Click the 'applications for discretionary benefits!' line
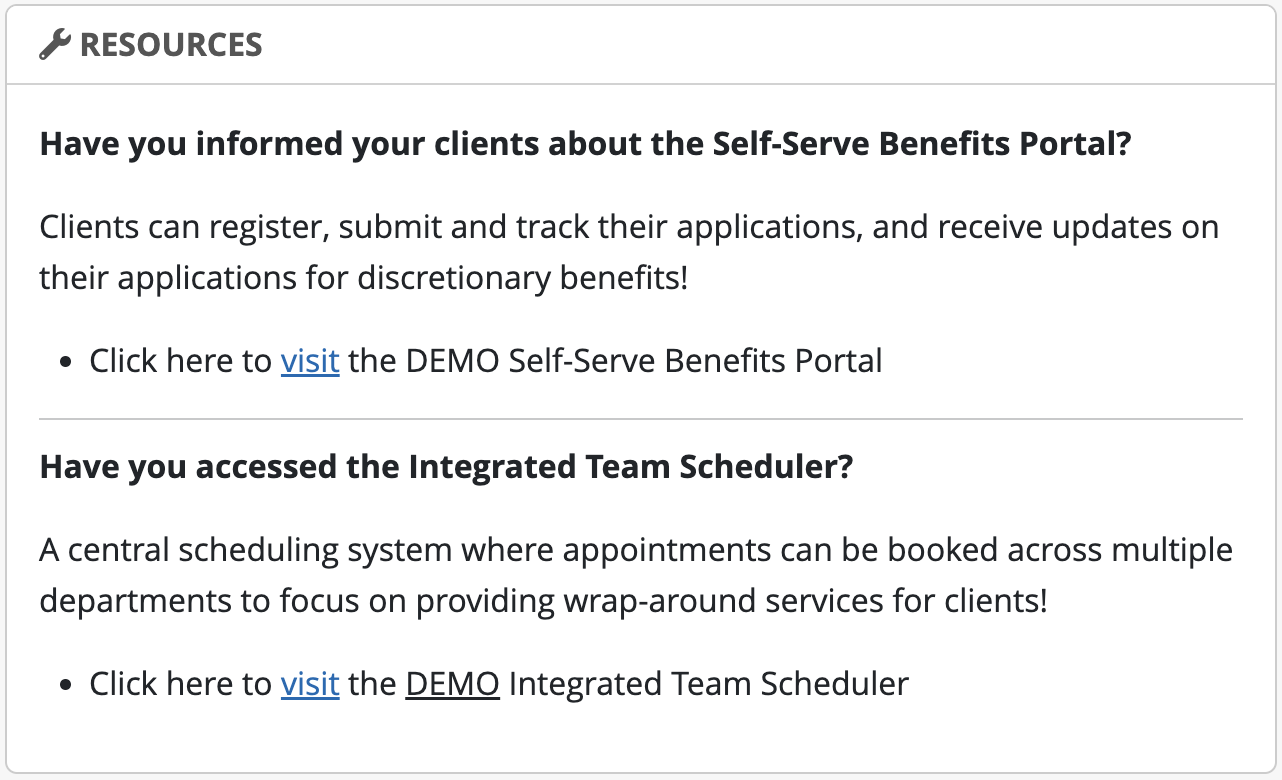 (x=364, y=278)
